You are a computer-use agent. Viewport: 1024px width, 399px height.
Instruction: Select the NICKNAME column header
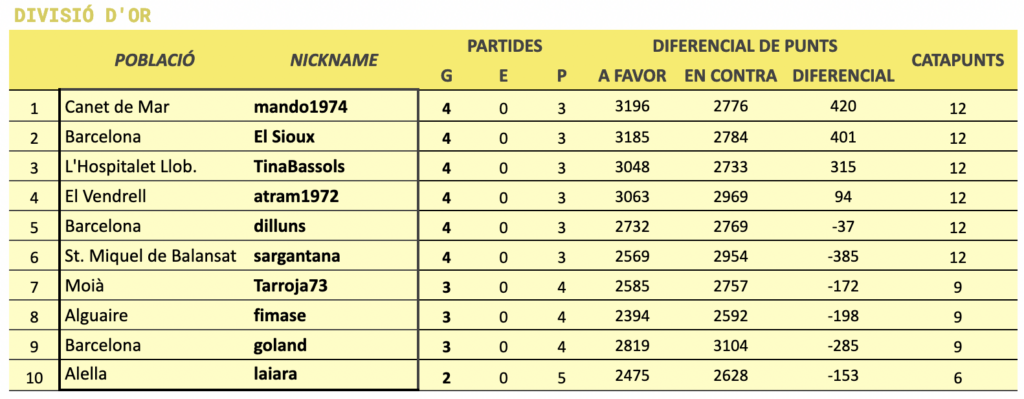pos(334,60)
